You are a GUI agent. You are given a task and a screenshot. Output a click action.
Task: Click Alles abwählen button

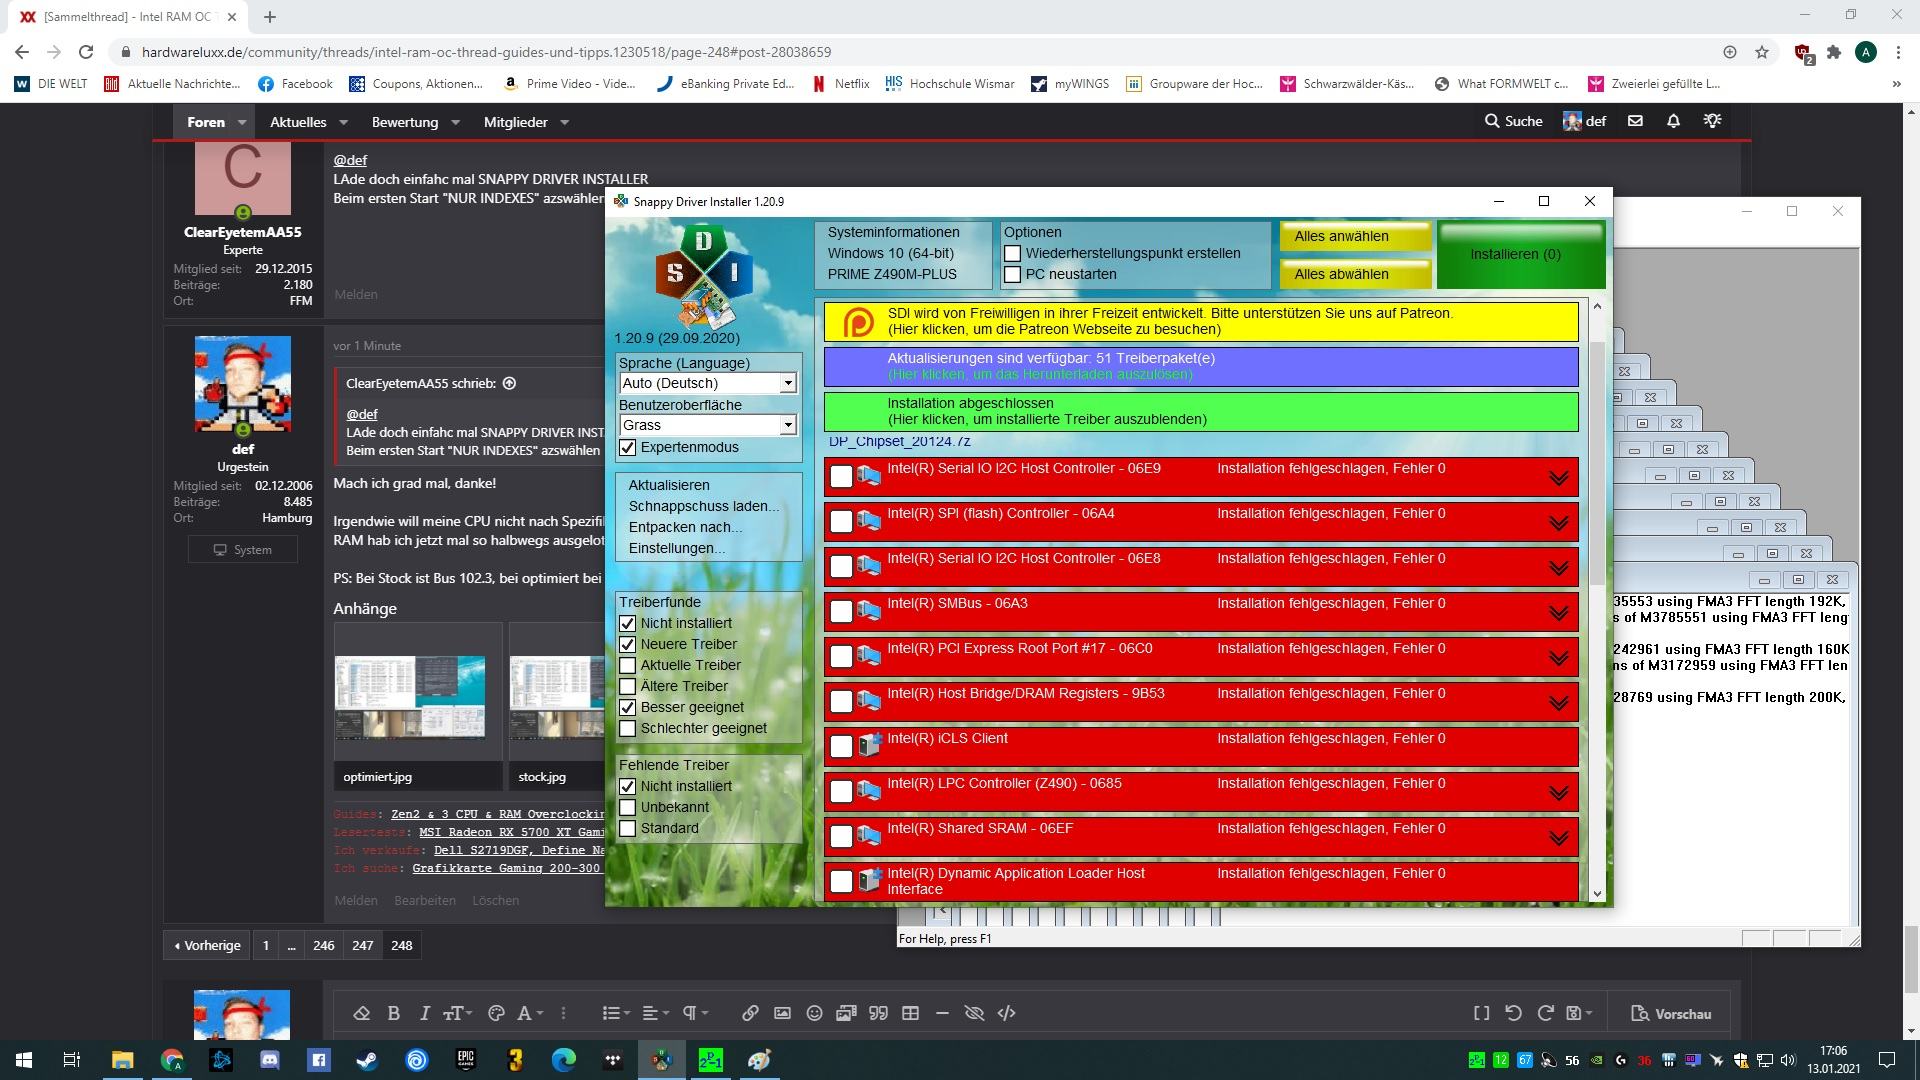coord(1355,274)
